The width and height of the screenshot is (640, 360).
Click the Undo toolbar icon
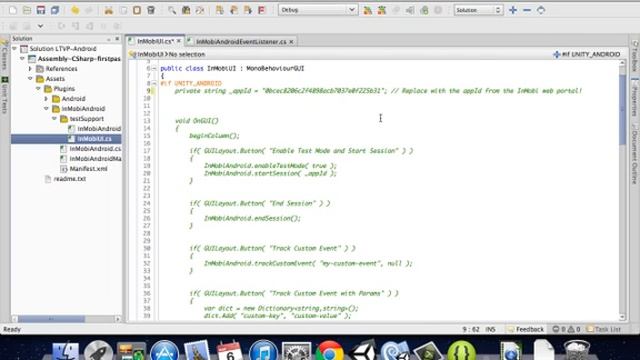tap(75, 10)
